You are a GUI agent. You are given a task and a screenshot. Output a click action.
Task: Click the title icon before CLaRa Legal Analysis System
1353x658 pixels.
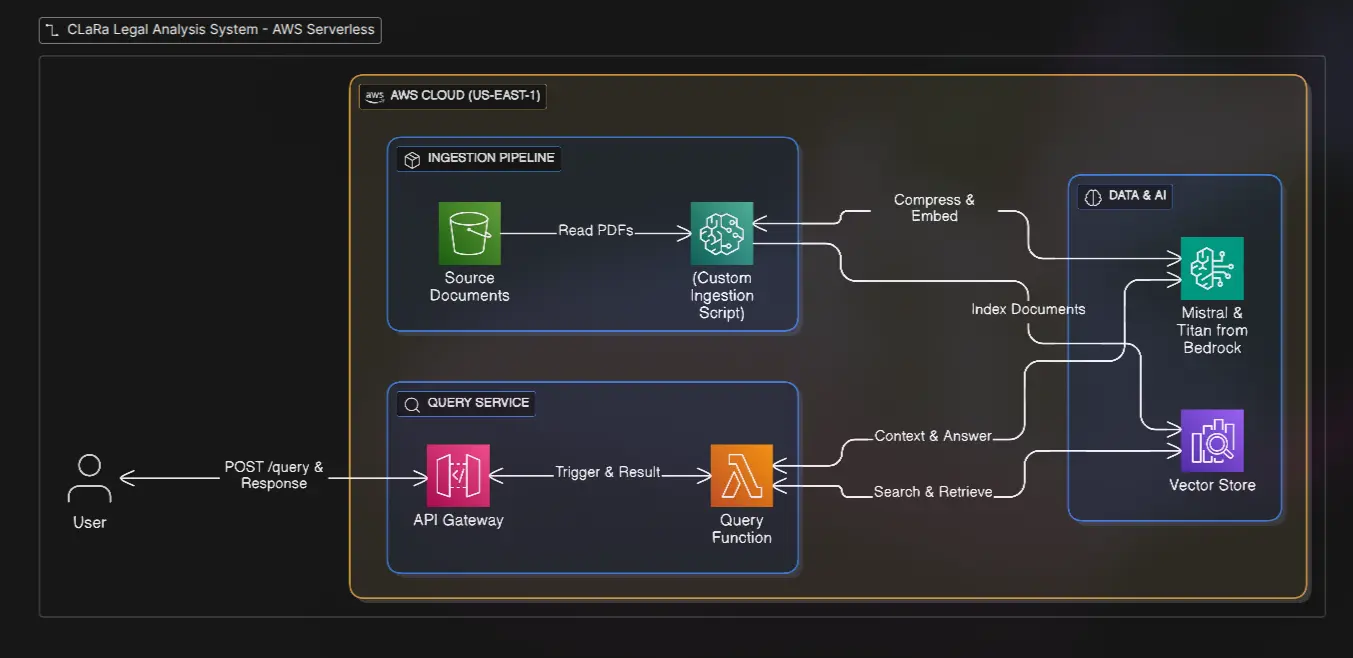tap(51, 30)
